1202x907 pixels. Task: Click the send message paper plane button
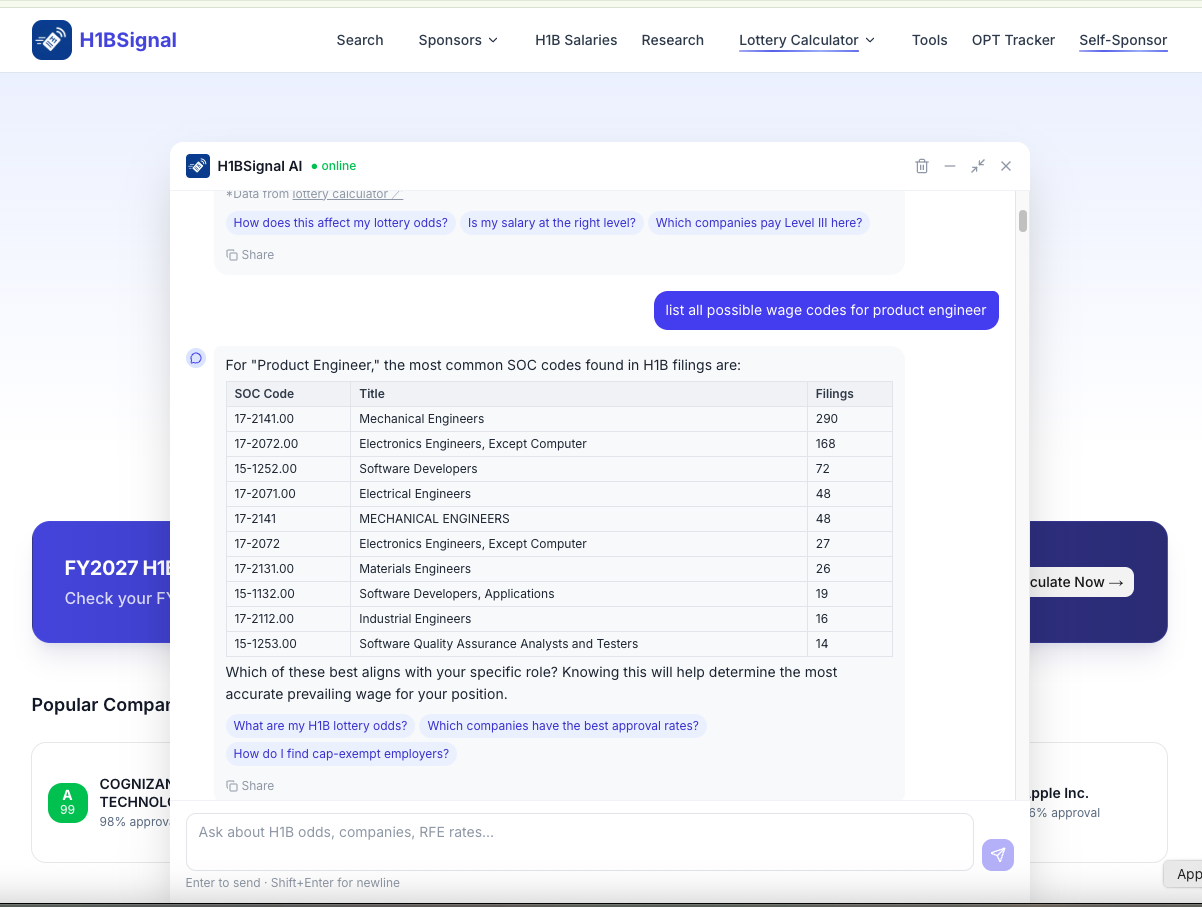point(998,855)
